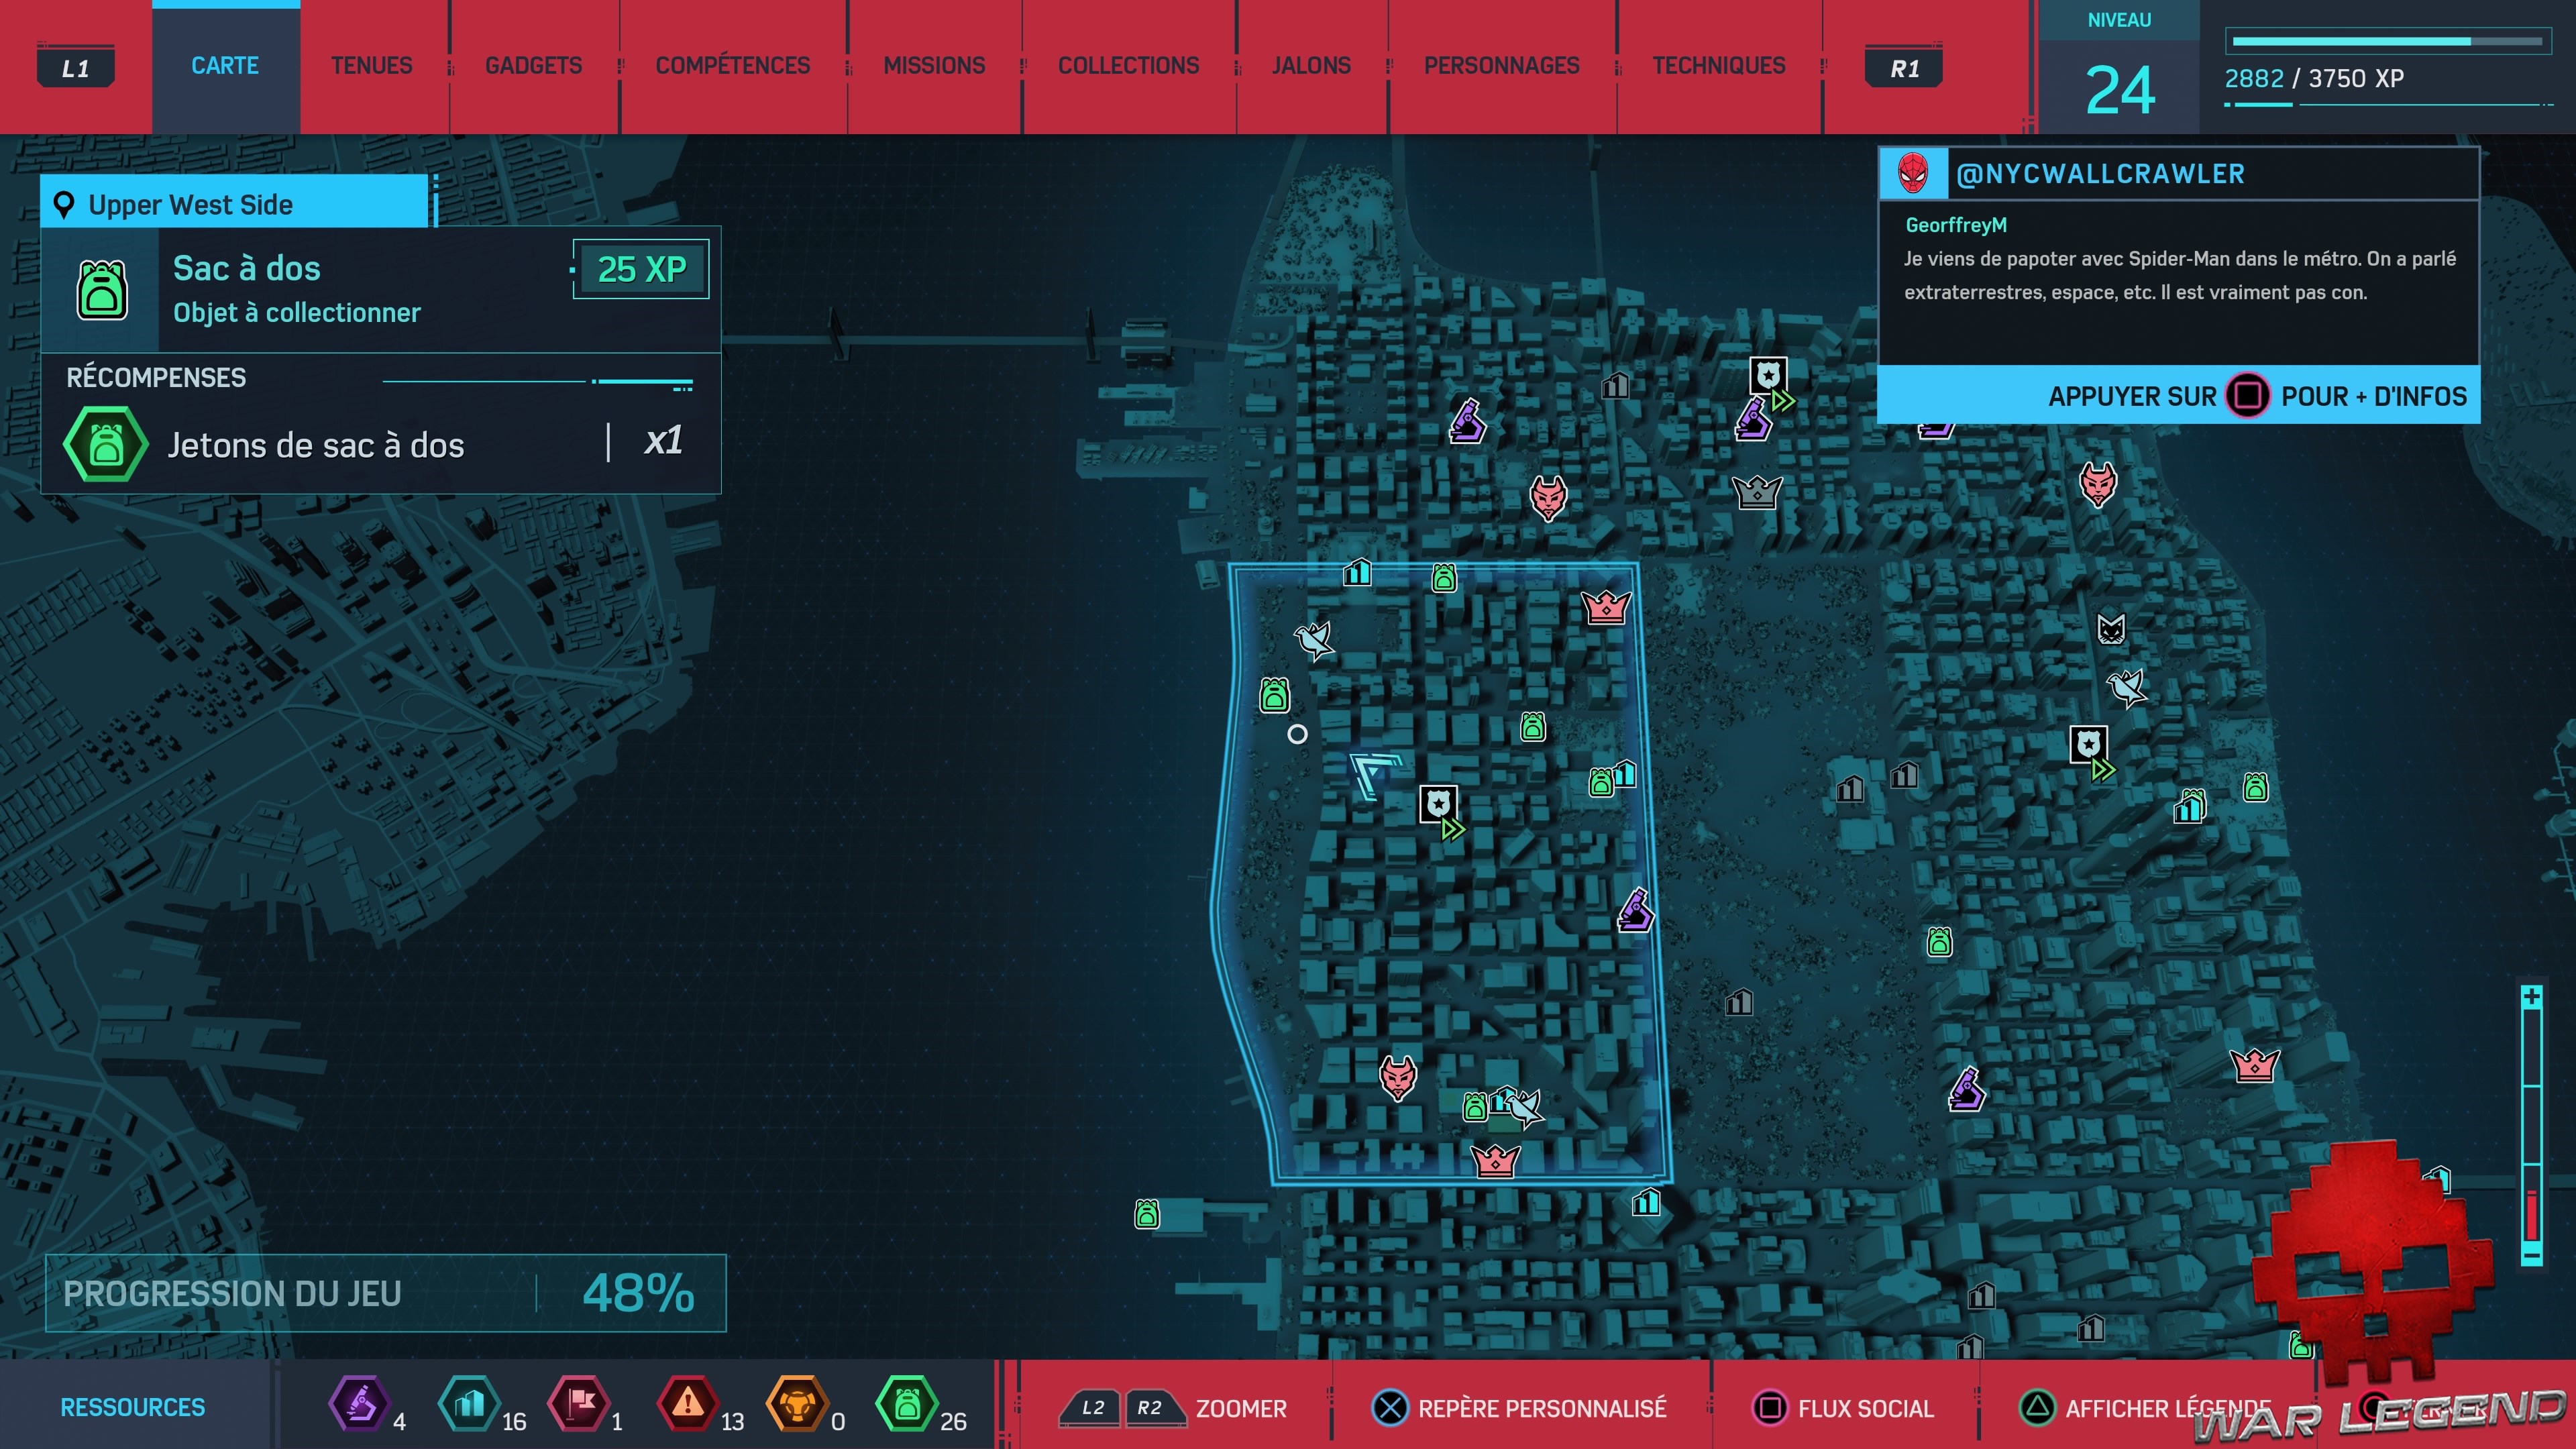The image size is (2576, 1449).
Task: Switch to the Gadgets tab
Action: coord(533,66)
